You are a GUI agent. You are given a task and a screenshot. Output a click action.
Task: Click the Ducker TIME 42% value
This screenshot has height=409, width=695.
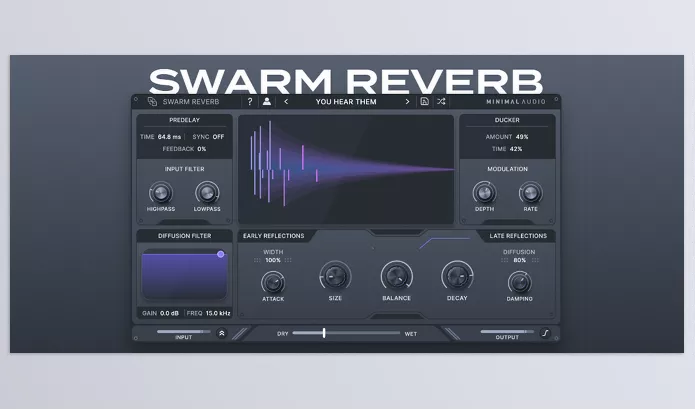[516, 149]
